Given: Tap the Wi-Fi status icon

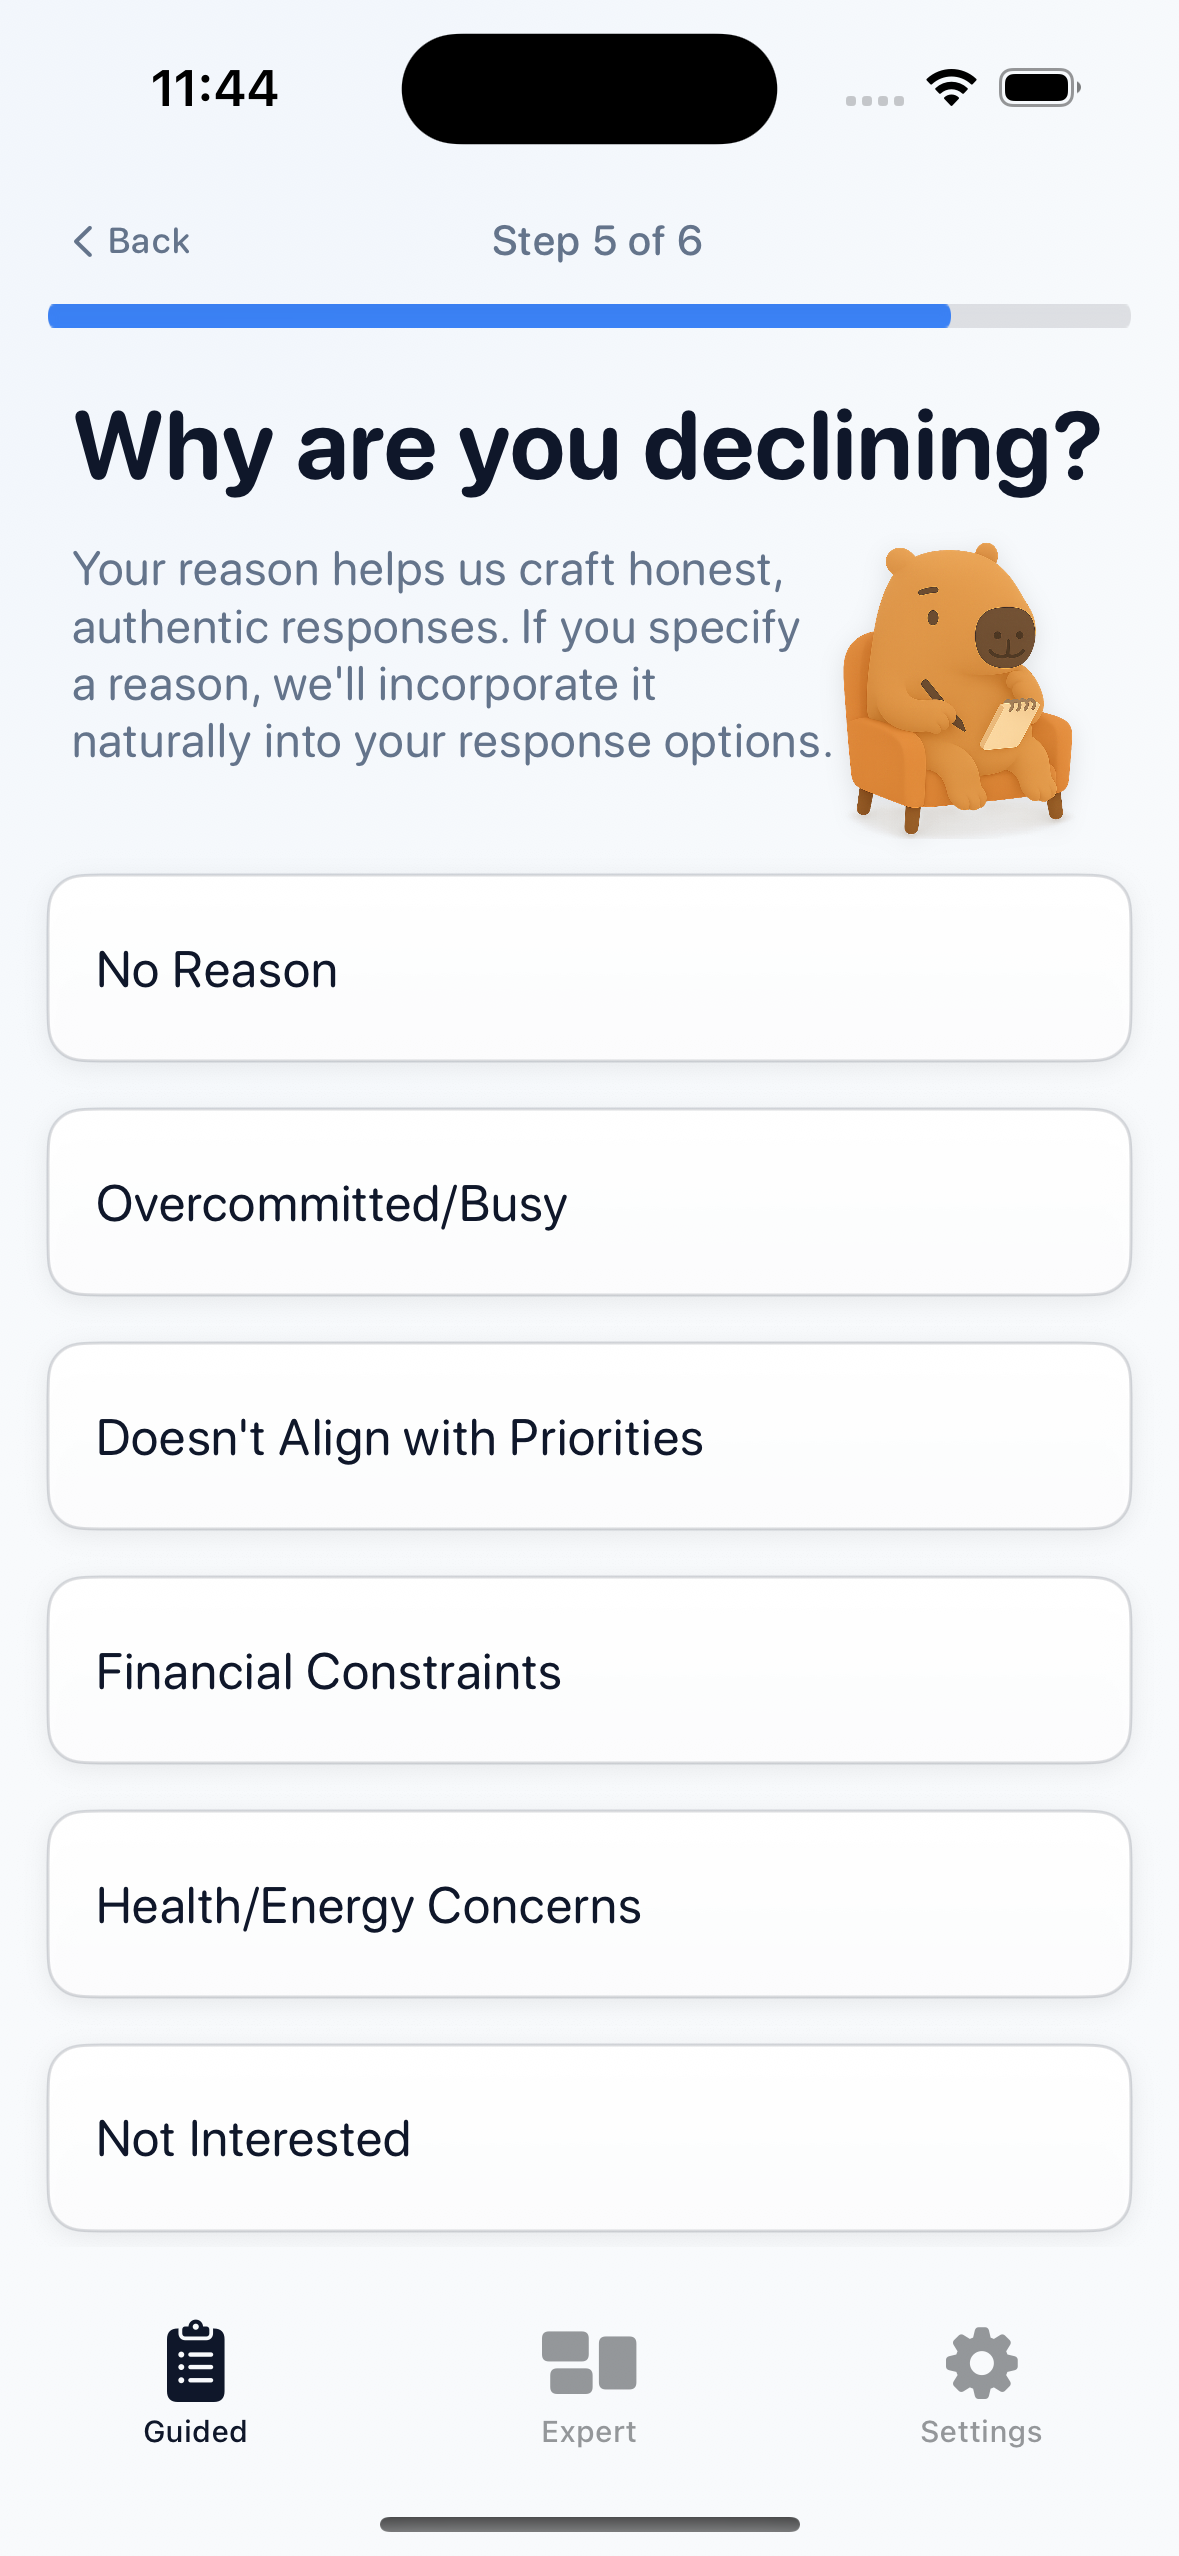Looking at the screenshot, I should click(951, 88).
